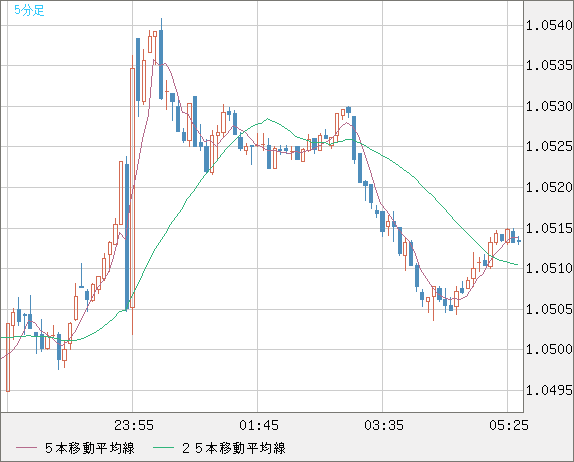Select the 1.0505 price axis label
The width and height of the screenshot is (574, 462).
click(x=549, y=309)
